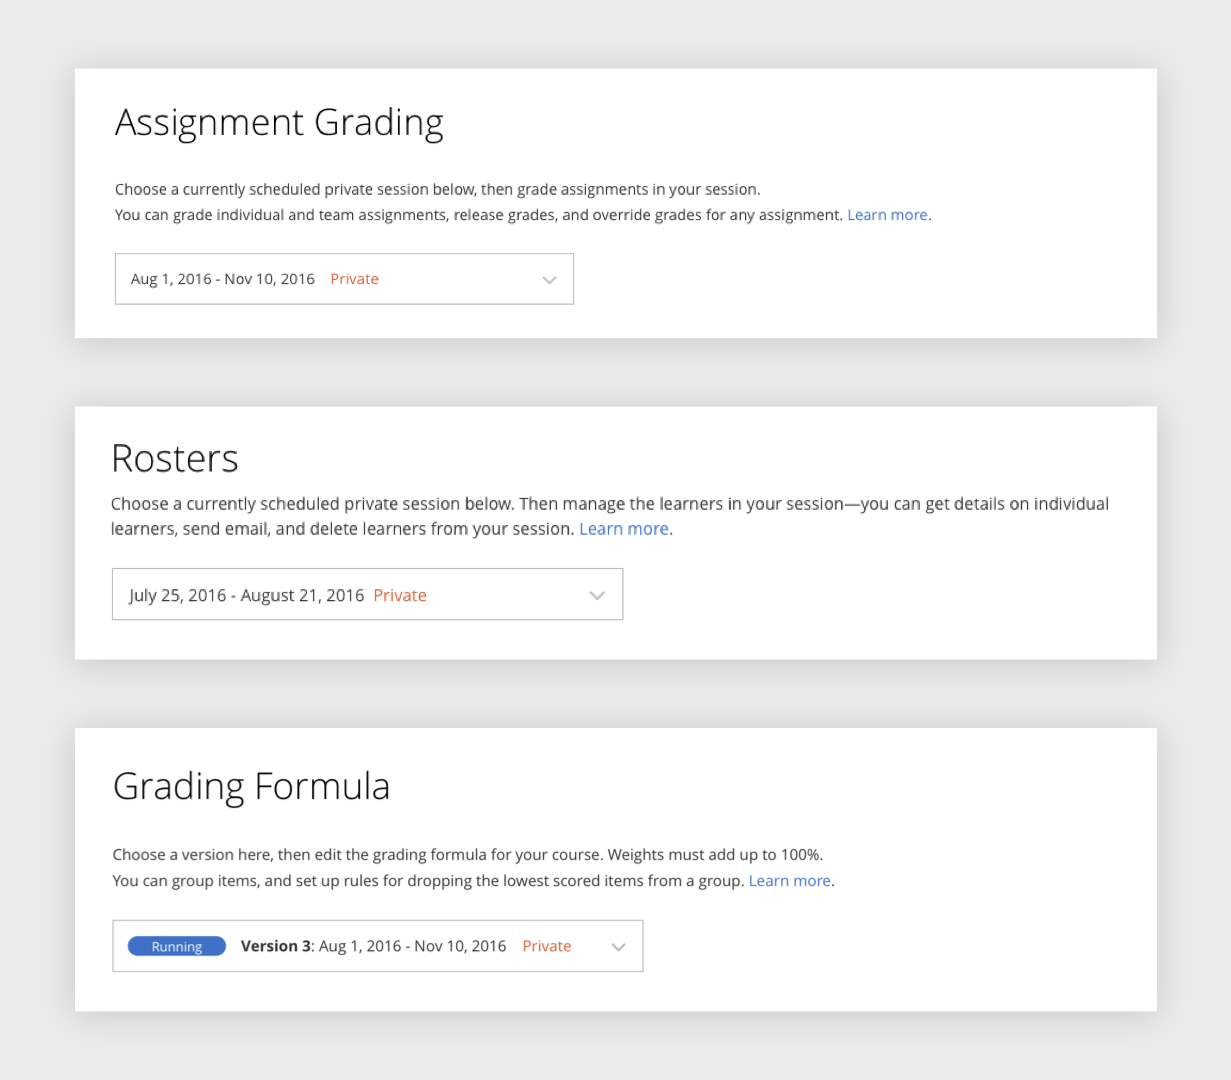Click the Grading Formula heading
This screenshot has height=1080, width=1231.
pyautogui.click(x=251, y=787)
